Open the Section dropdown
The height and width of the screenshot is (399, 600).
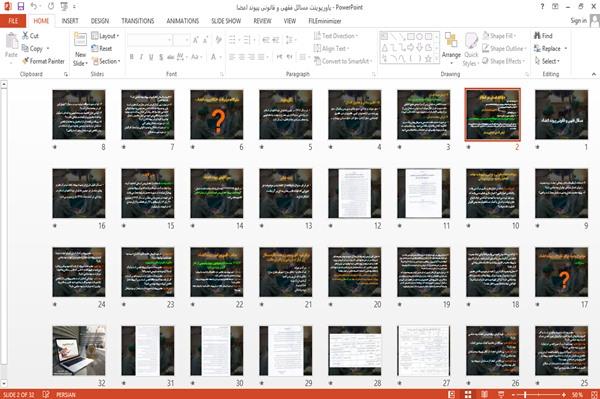[106, 61]
